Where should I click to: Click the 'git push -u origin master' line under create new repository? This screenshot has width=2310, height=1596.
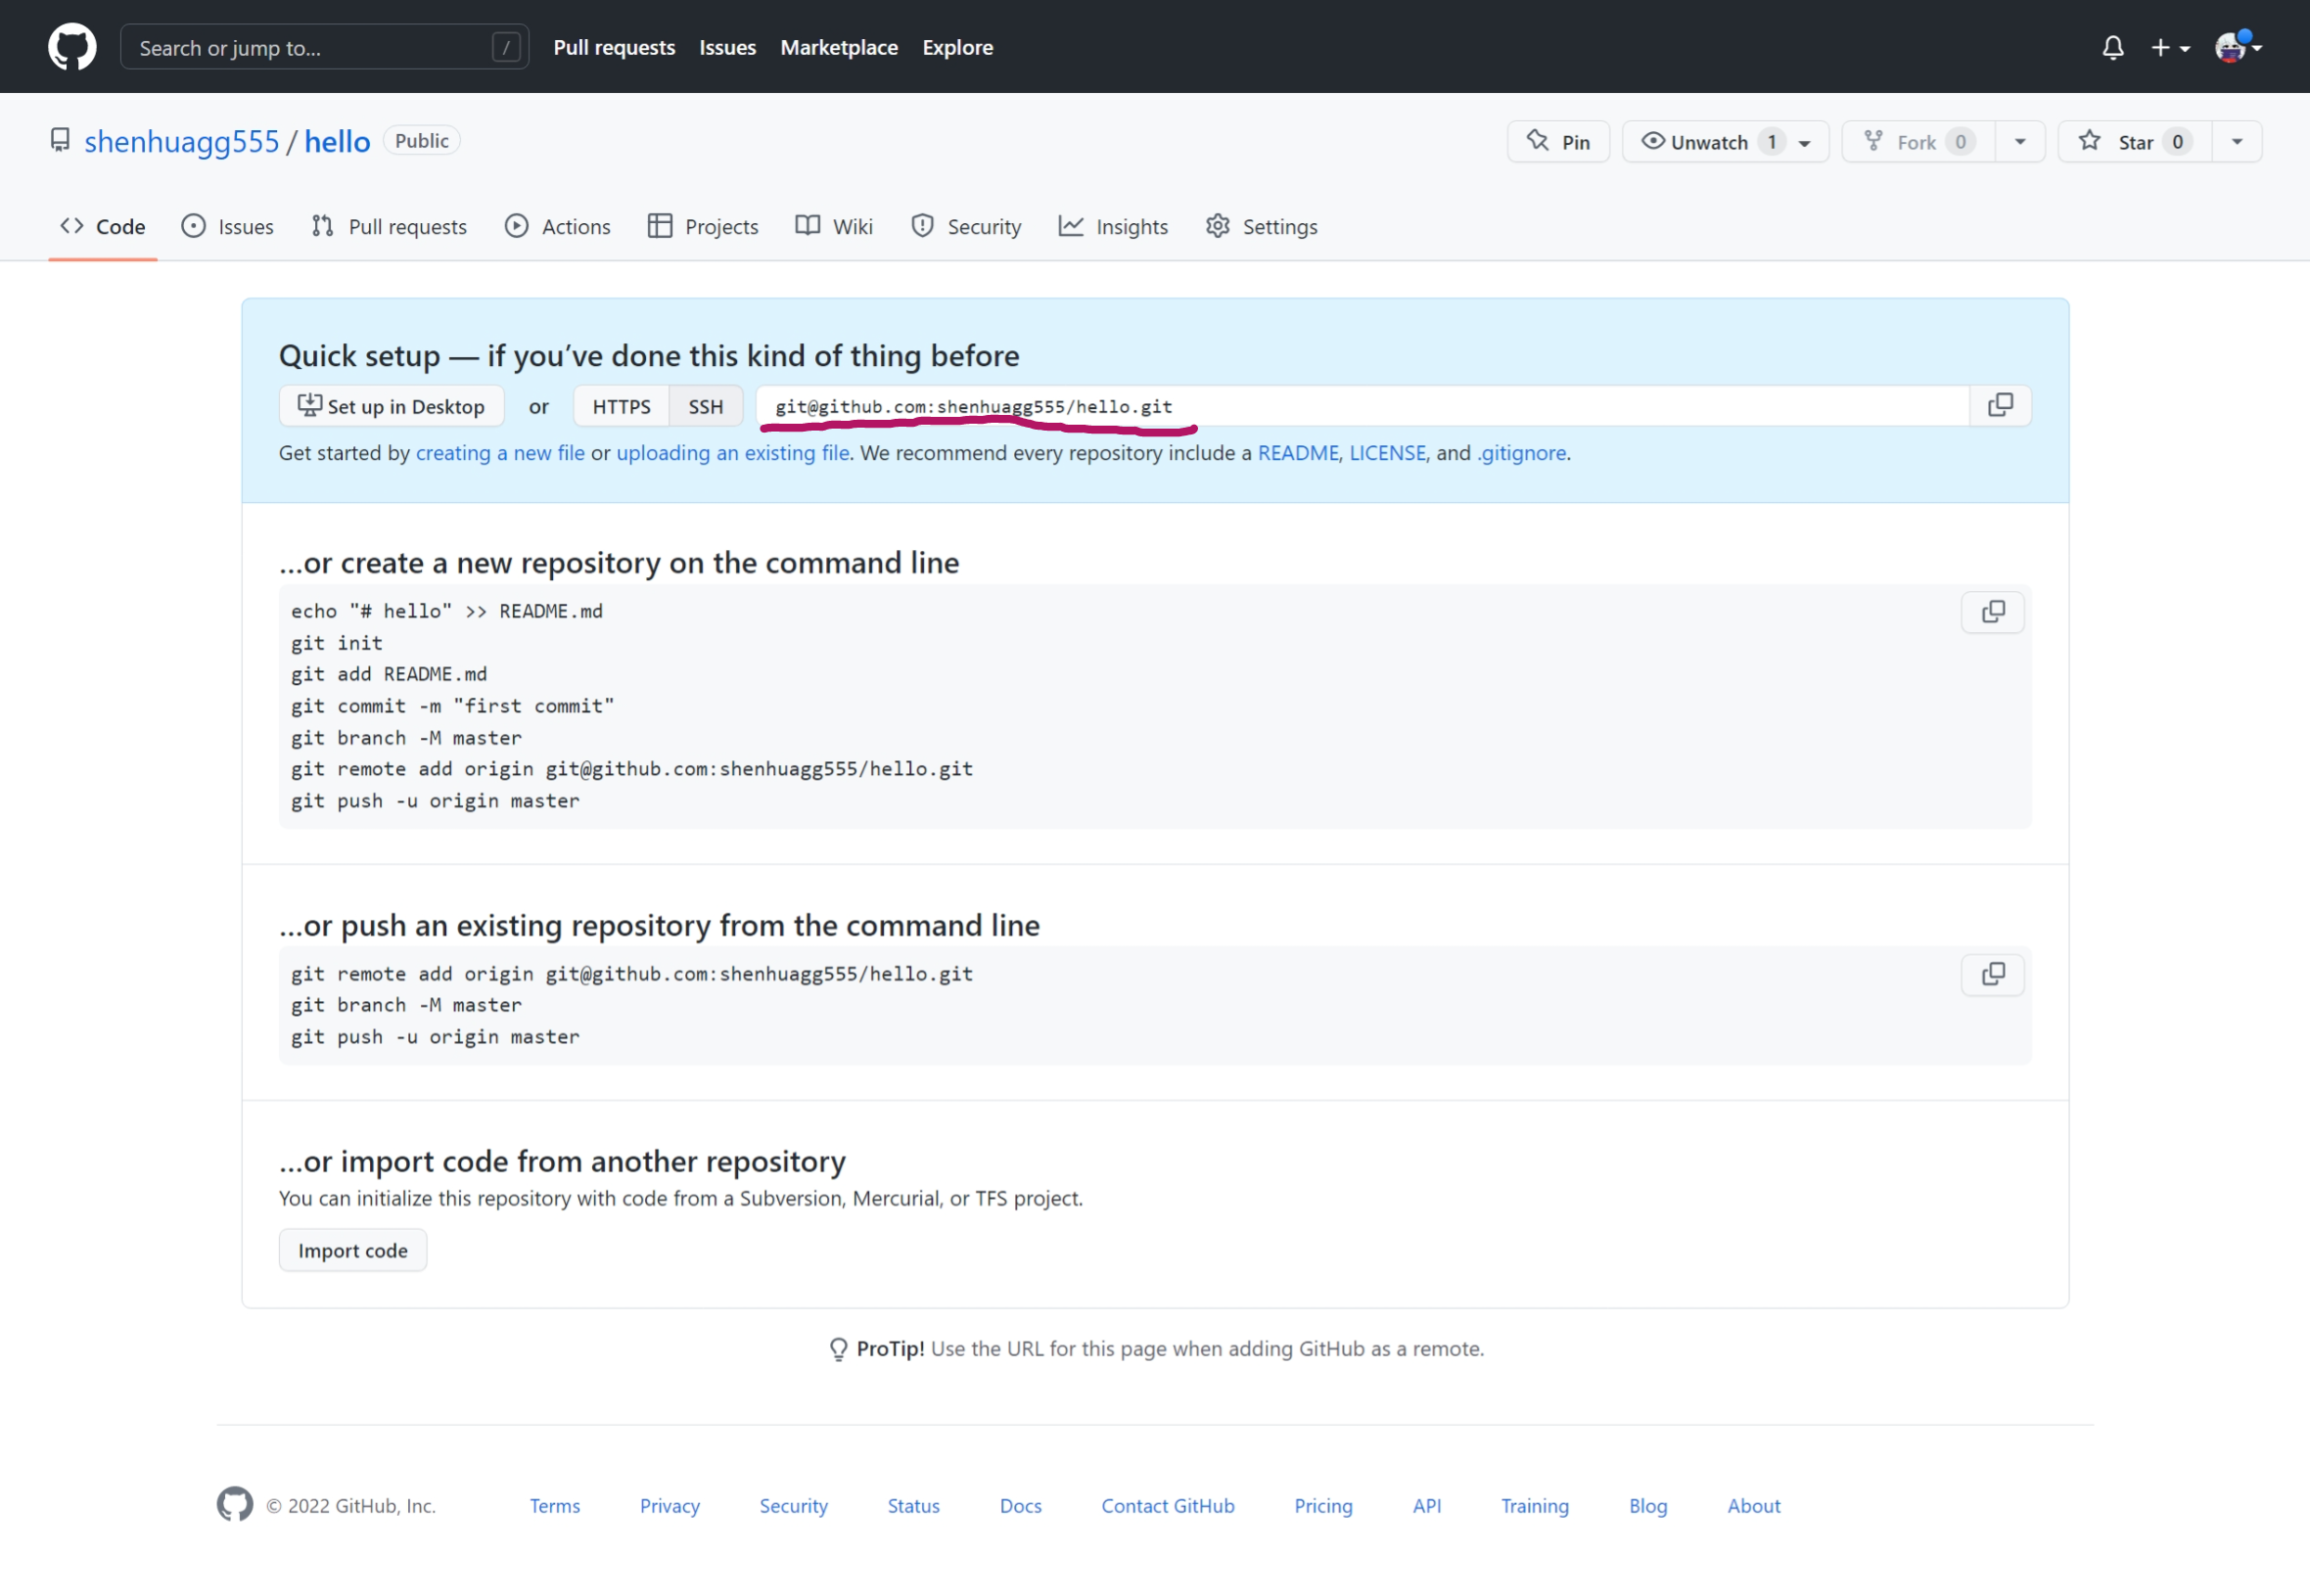435,801
